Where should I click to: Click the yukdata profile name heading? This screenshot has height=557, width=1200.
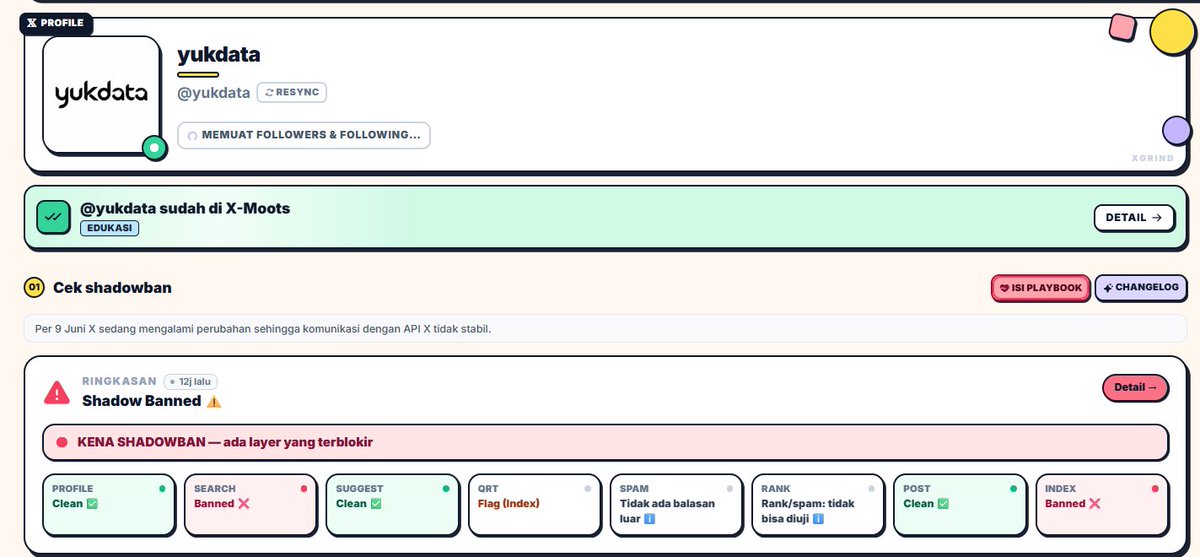(219, 55)
